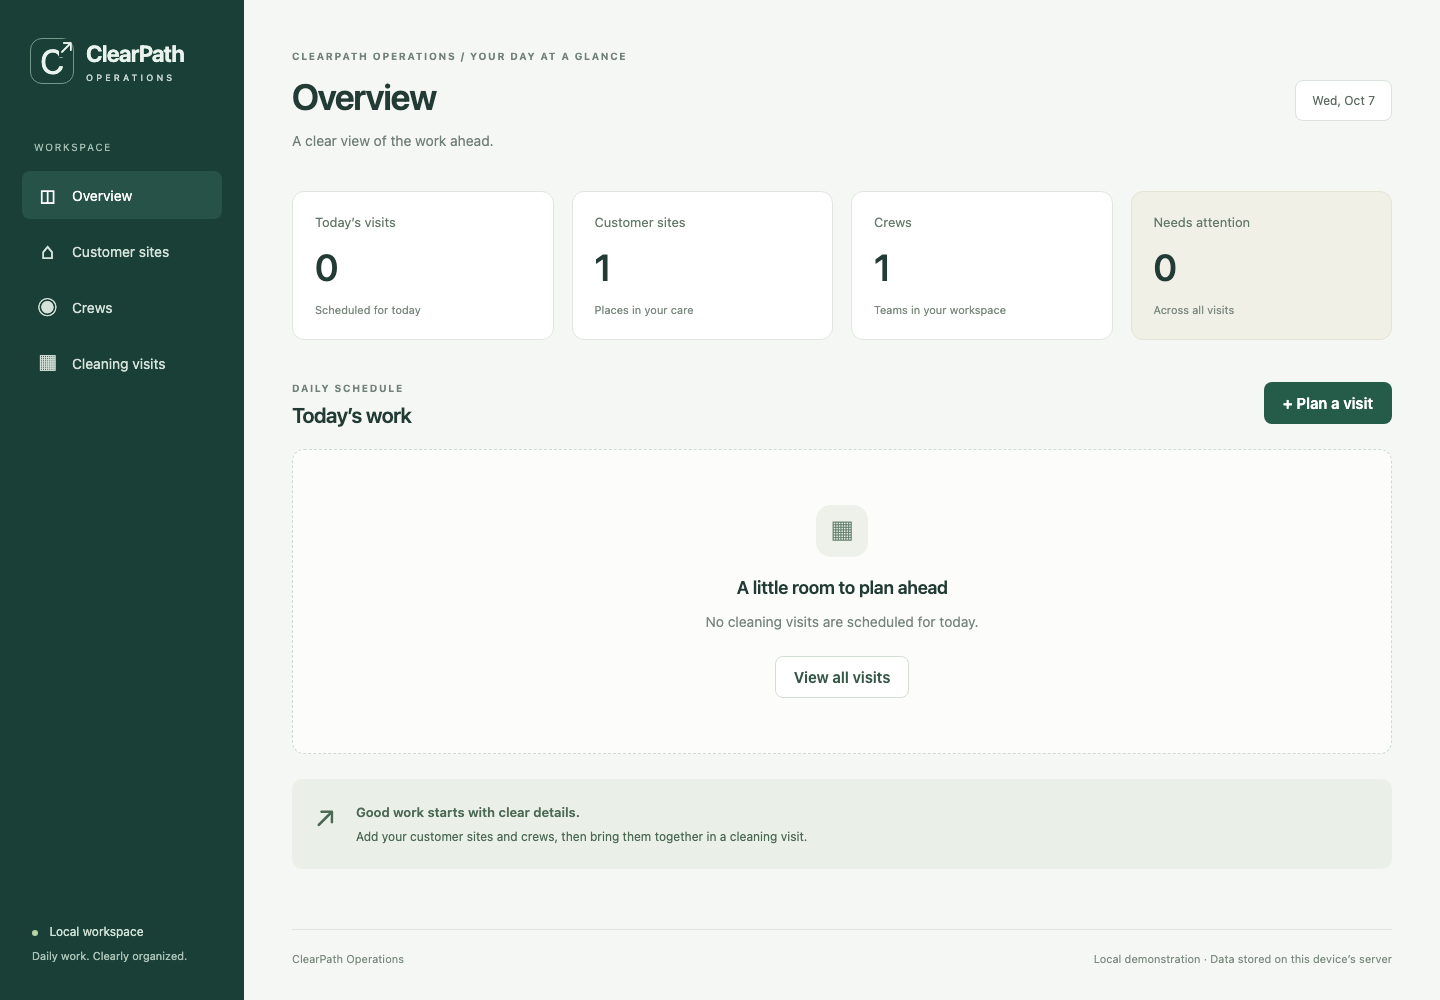Click the ClearPath Operations footer text

[x=348, y=959]
